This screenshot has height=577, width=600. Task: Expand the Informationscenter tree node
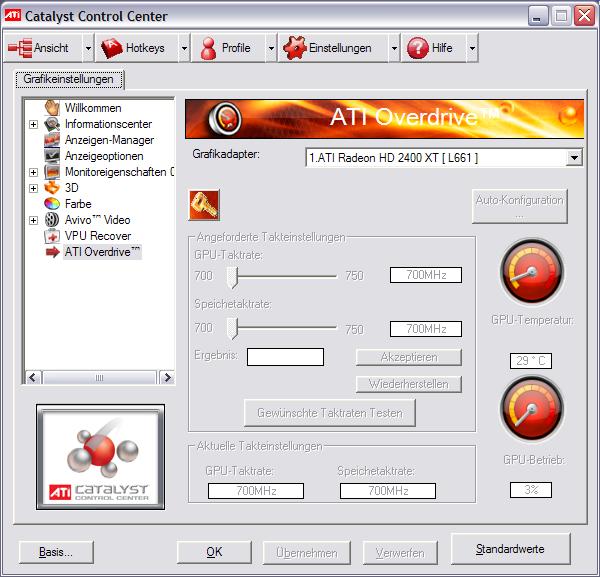tap(33, 124)
